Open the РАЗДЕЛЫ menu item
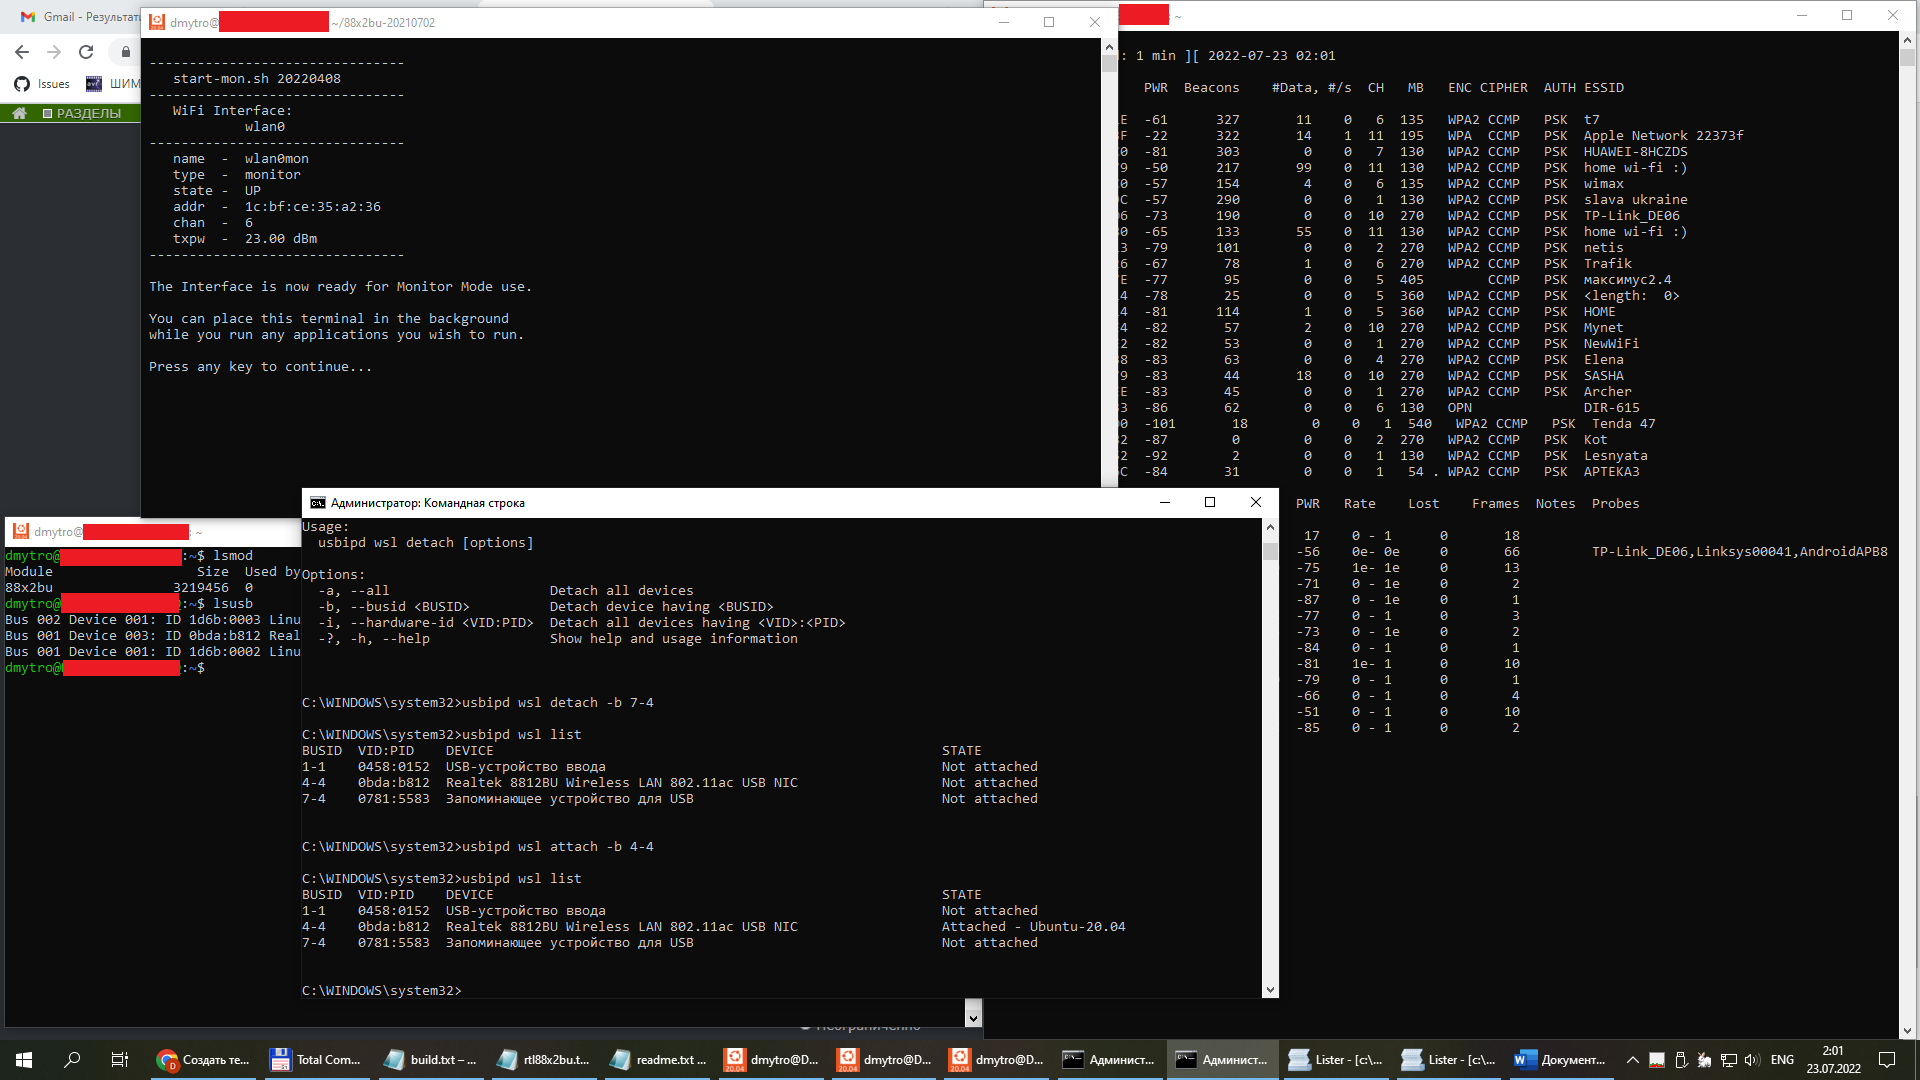Image resolution: width=1920 pixels, height=1080 pixels. [x=82, y=113]
